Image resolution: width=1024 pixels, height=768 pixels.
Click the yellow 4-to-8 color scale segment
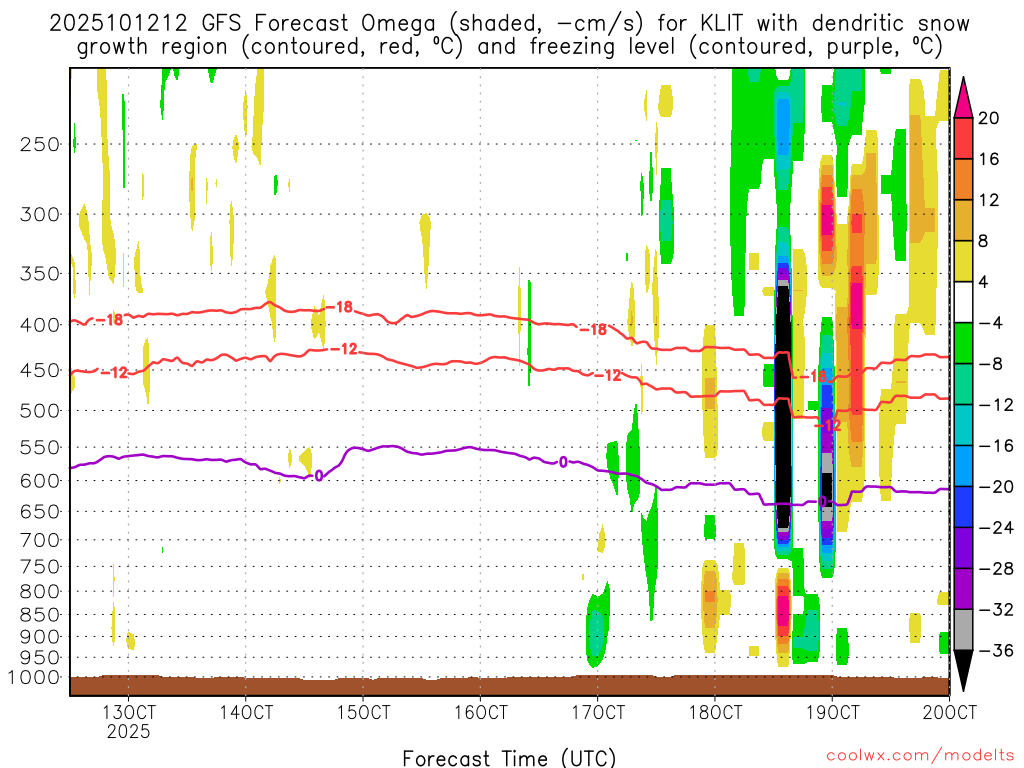963,261
